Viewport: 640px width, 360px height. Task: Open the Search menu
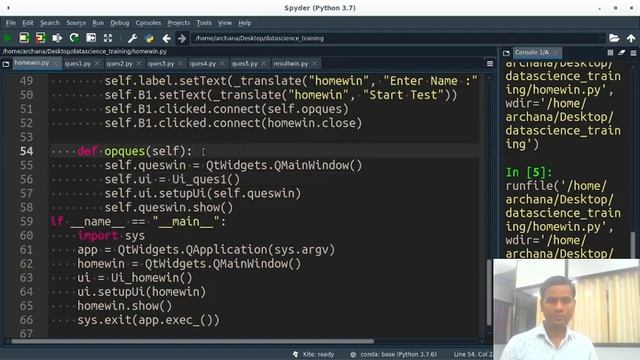point(50,23)
